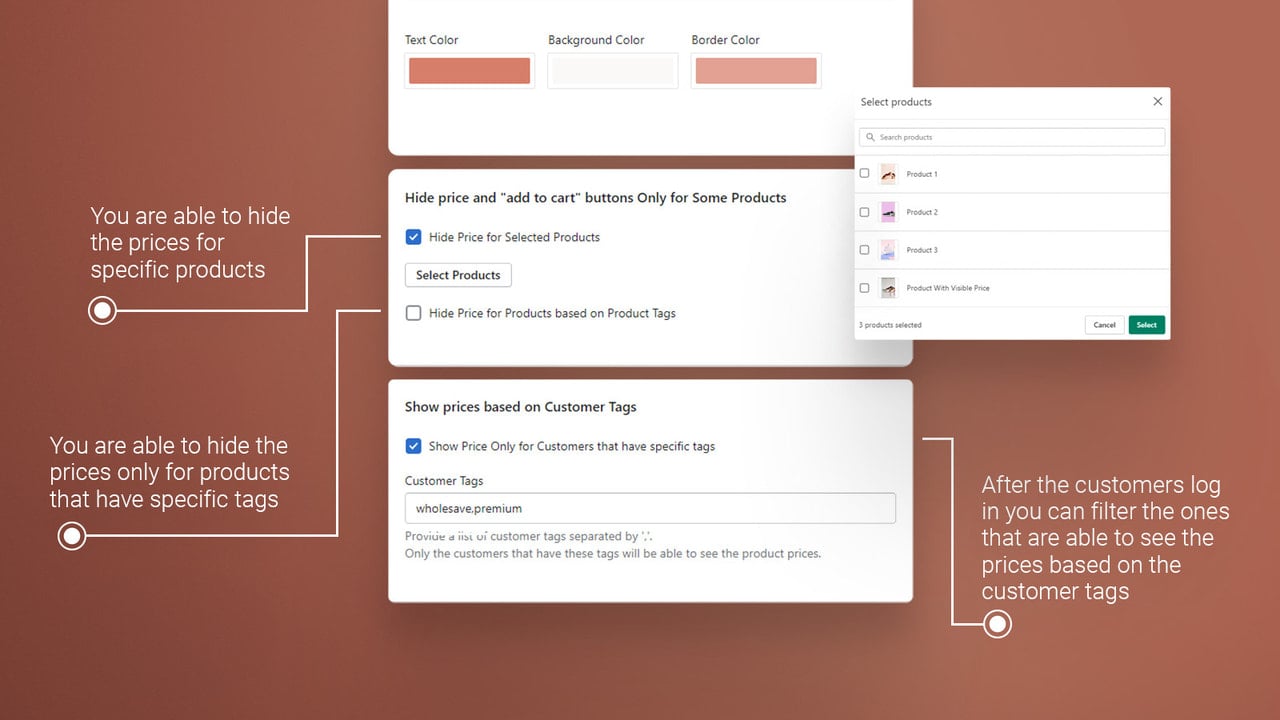Open the Background Color swatch
Image resolution: width=1280 pixels, height=720 pixels.
613,71
